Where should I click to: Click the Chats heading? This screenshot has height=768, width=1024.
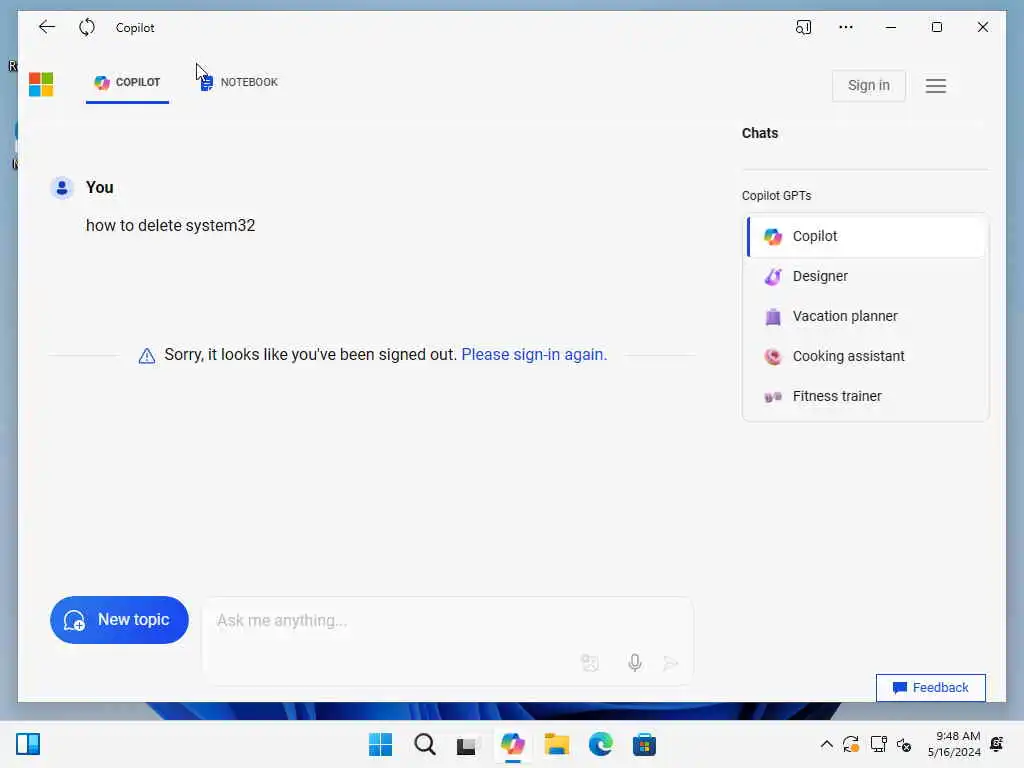pyautogui.click(x=760, y=133)
